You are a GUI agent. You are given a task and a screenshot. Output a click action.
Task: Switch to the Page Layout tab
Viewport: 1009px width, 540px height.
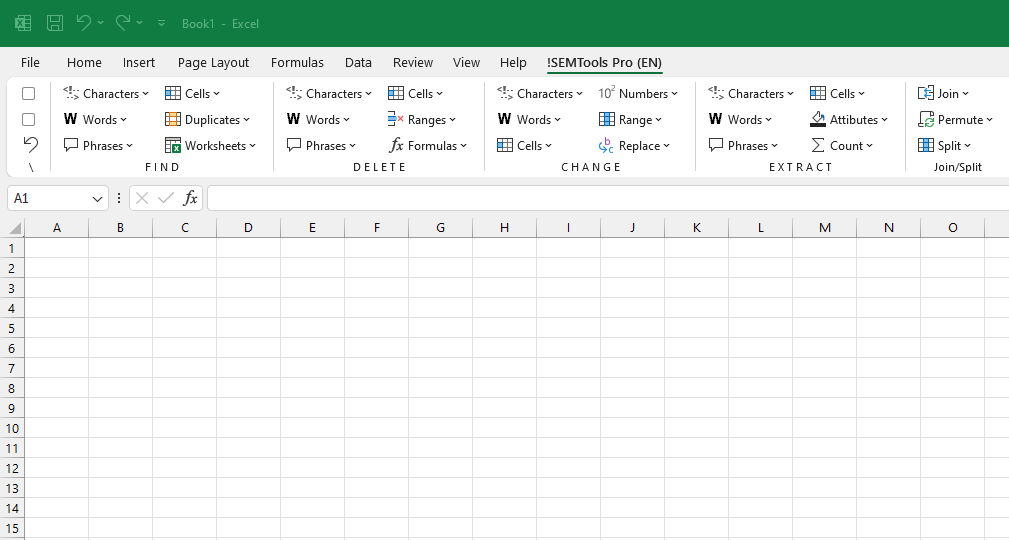213,62
